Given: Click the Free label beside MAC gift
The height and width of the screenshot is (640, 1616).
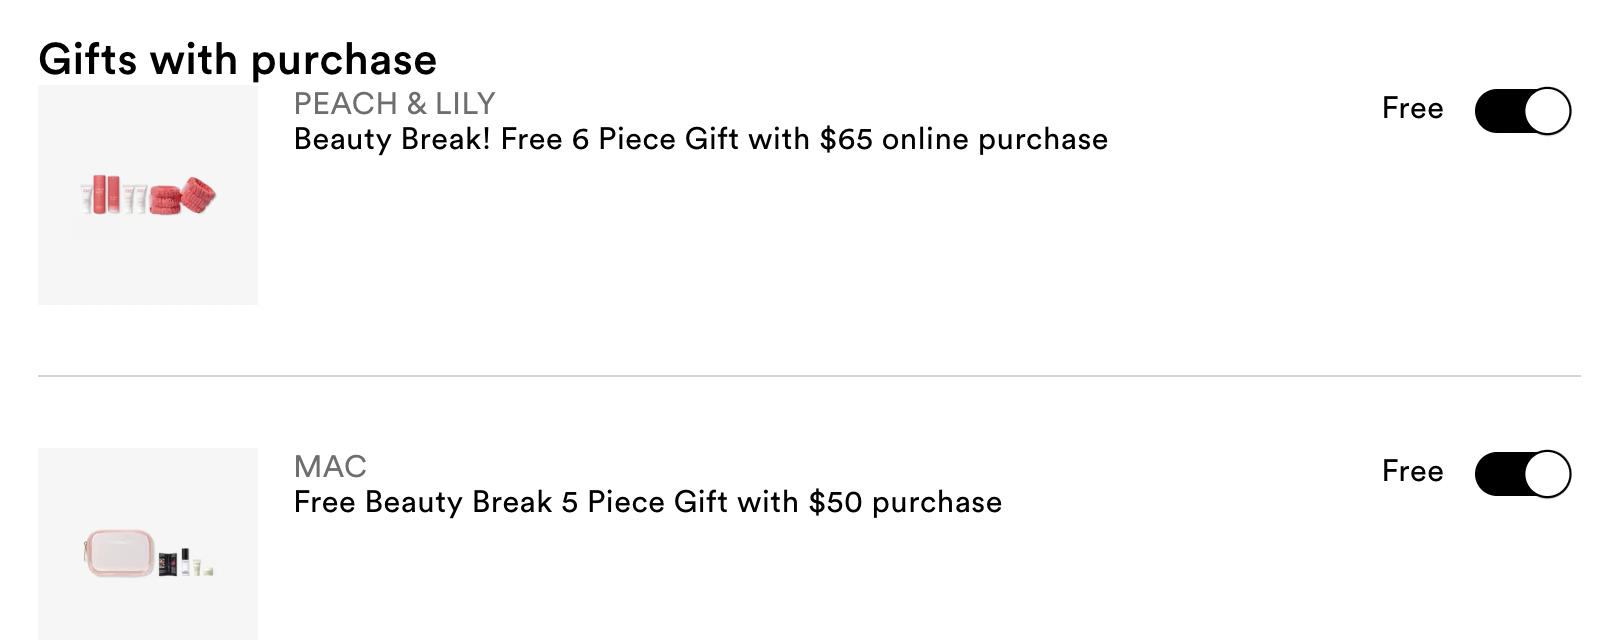Looking at the screenshot, I should point(1412,471).
